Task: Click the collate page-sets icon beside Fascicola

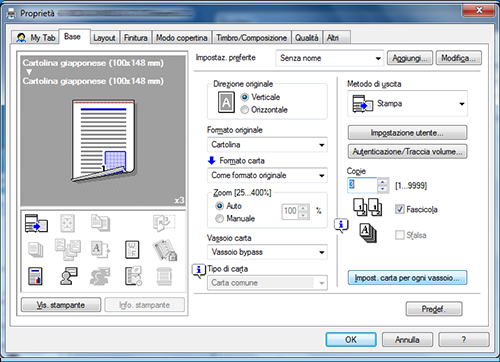Action: (x=368, y=207)
